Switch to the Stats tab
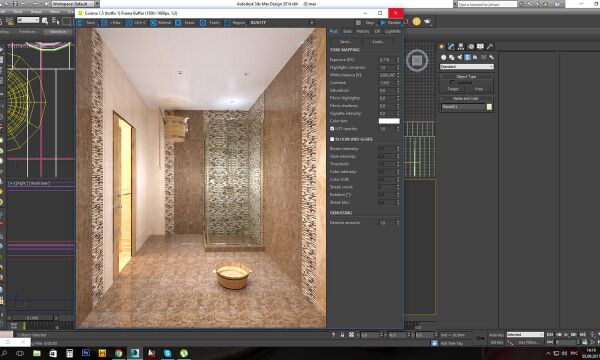The height and width of the screenshot is (360, 600). [347, 31]
